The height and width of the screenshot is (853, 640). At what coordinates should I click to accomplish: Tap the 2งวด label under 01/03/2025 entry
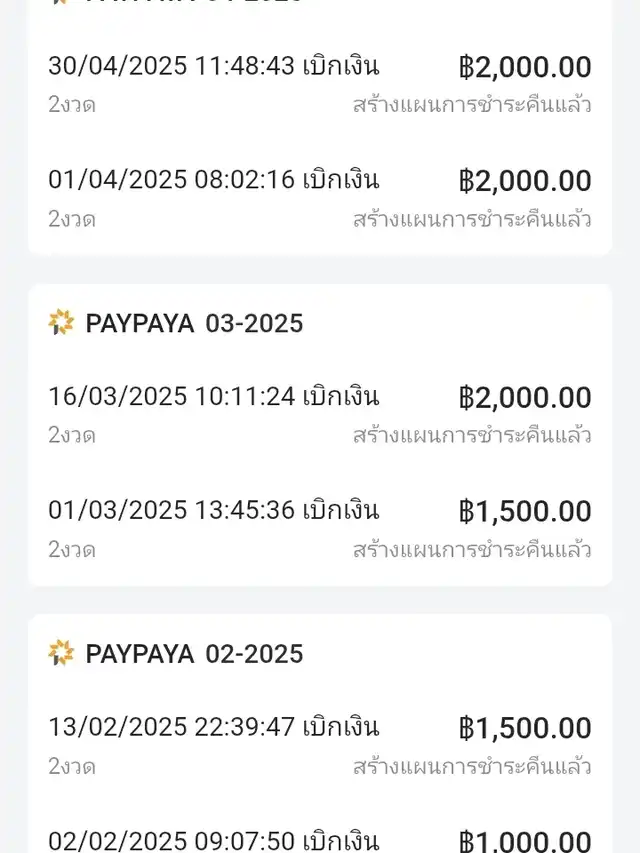(x=72, y=550)
